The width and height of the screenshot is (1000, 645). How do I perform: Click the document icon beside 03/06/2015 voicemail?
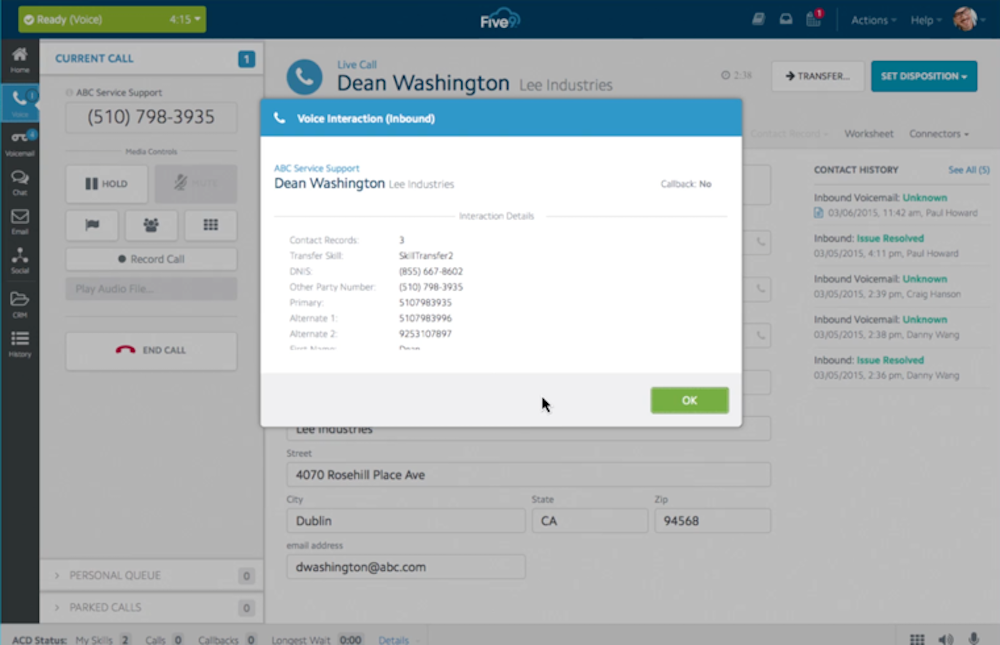[819, 212]
